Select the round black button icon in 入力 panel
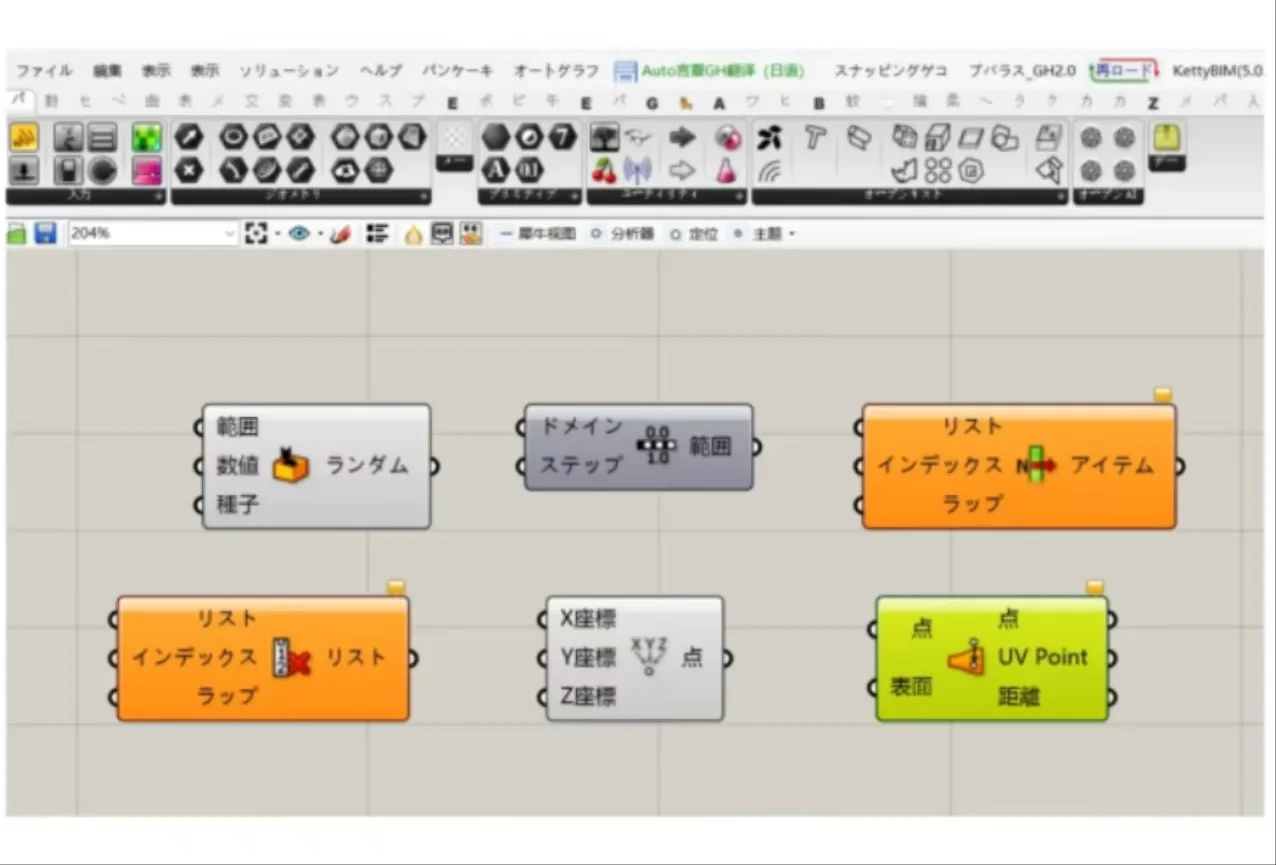Screen dimensions: 1276x865 [x=103, y=171]
